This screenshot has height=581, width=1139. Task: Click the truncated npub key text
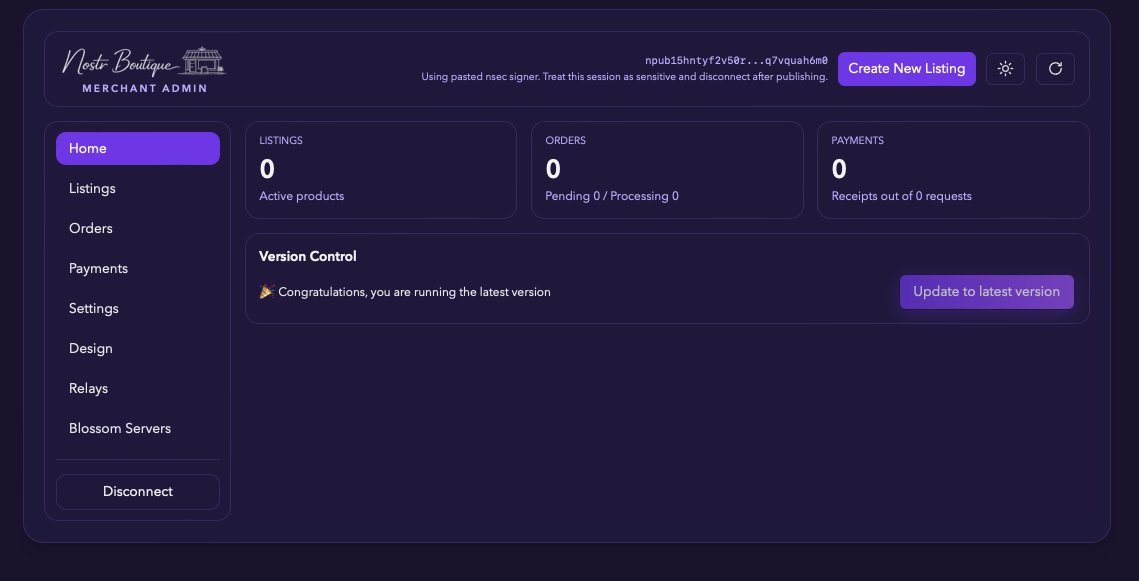pyautogui.click(x=736, y=60)
